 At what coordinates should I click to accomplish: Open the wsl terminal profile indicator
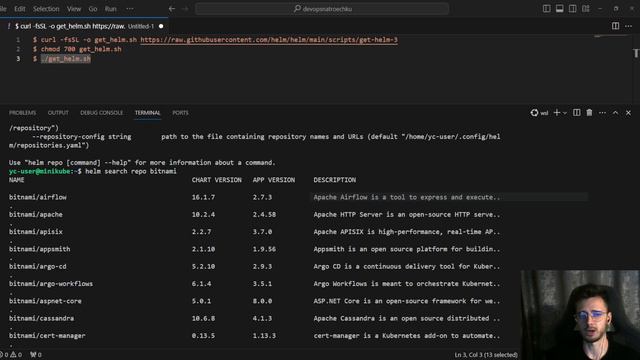pyautogui.click(x=539, y=113)
